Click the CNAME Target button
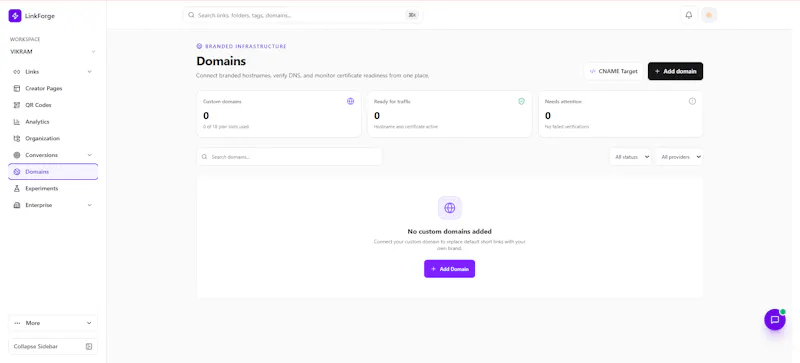Viewport: 800px width, 363px height. 614,71
